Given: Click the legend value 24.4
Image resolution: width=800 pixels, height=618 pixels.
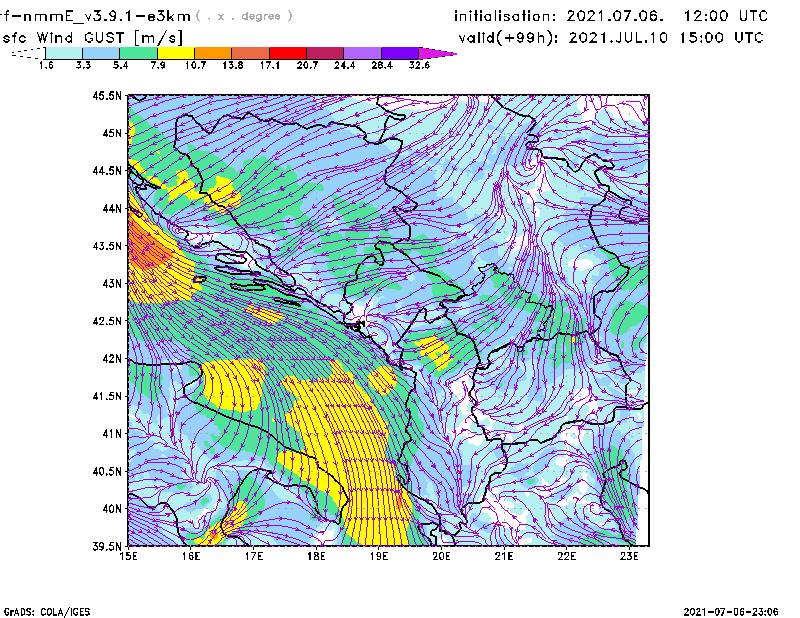Looking at the screenshot, I should pos(344,65).
